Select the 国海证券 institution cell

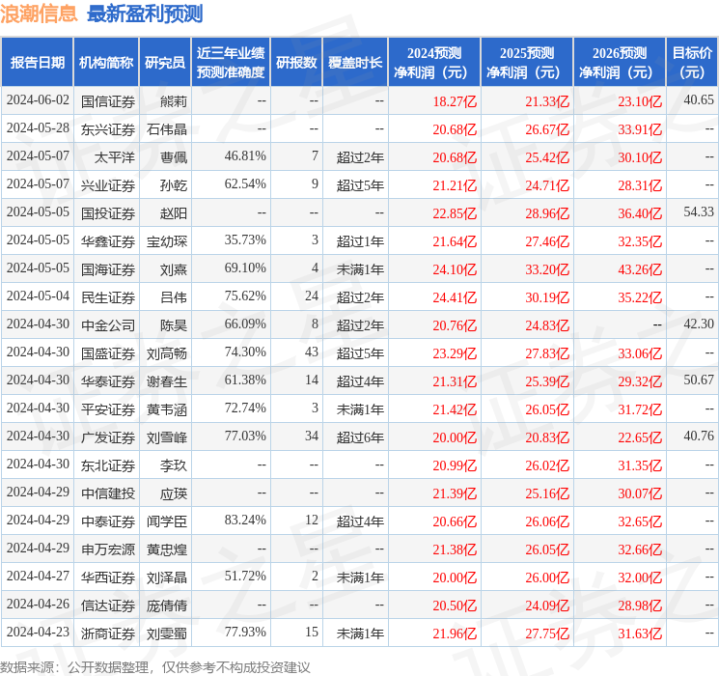pyautogui.click(x=108, y=269)
